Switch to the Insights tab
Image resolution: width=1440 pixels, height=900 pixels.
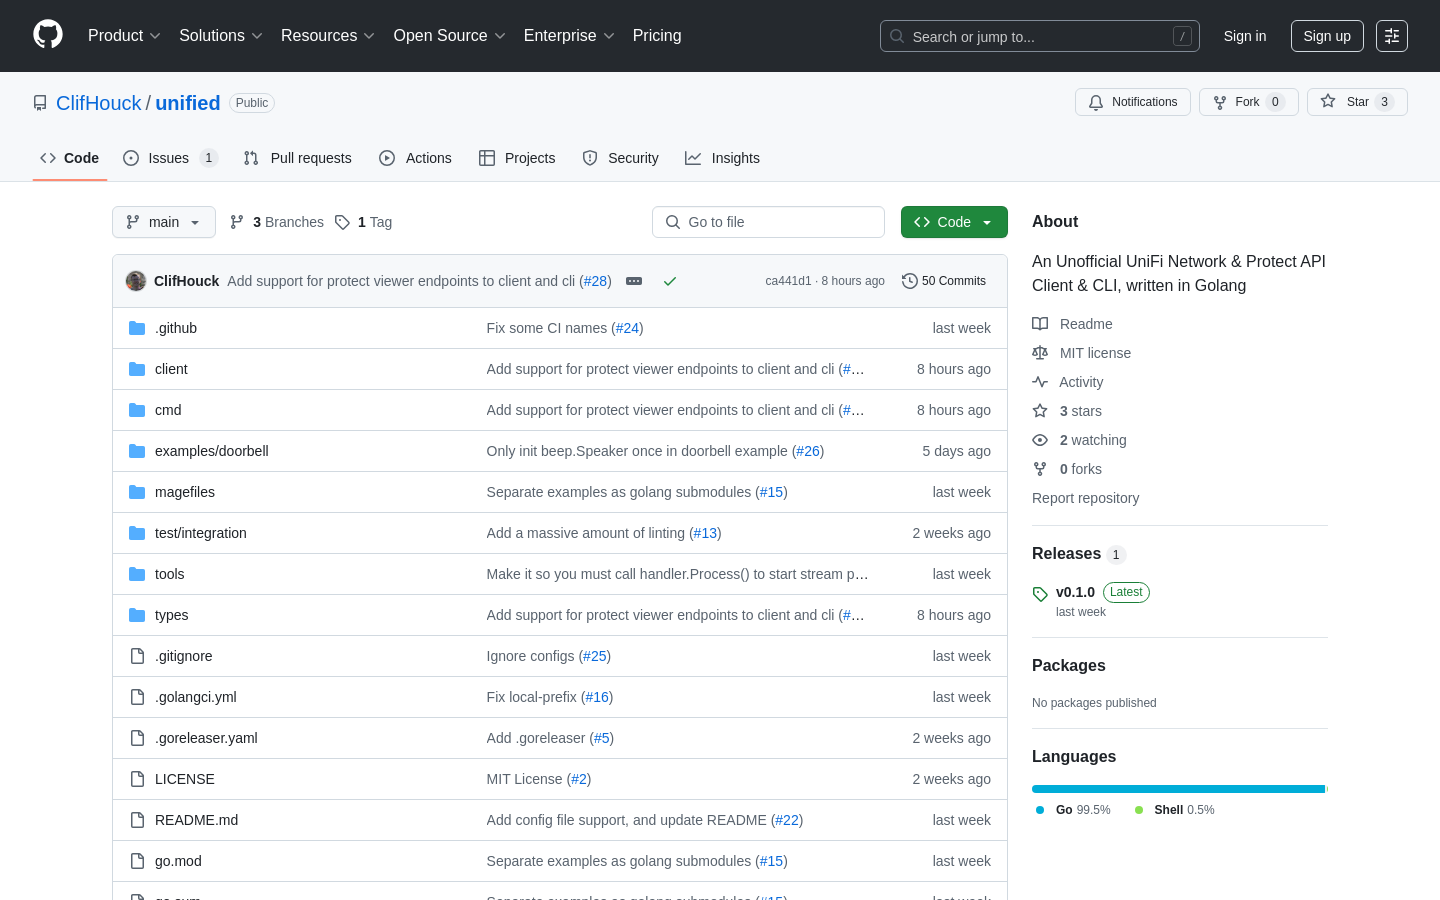click(722, 158)
